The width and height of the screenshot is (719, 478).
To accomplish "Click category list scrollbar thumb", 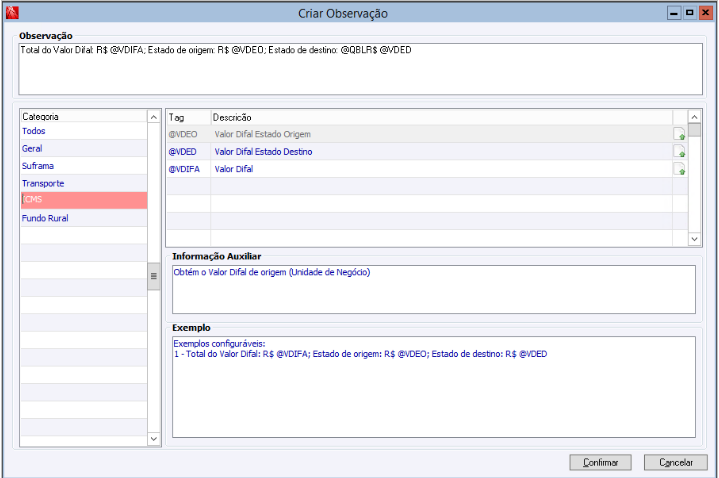I will coord(154,276).
